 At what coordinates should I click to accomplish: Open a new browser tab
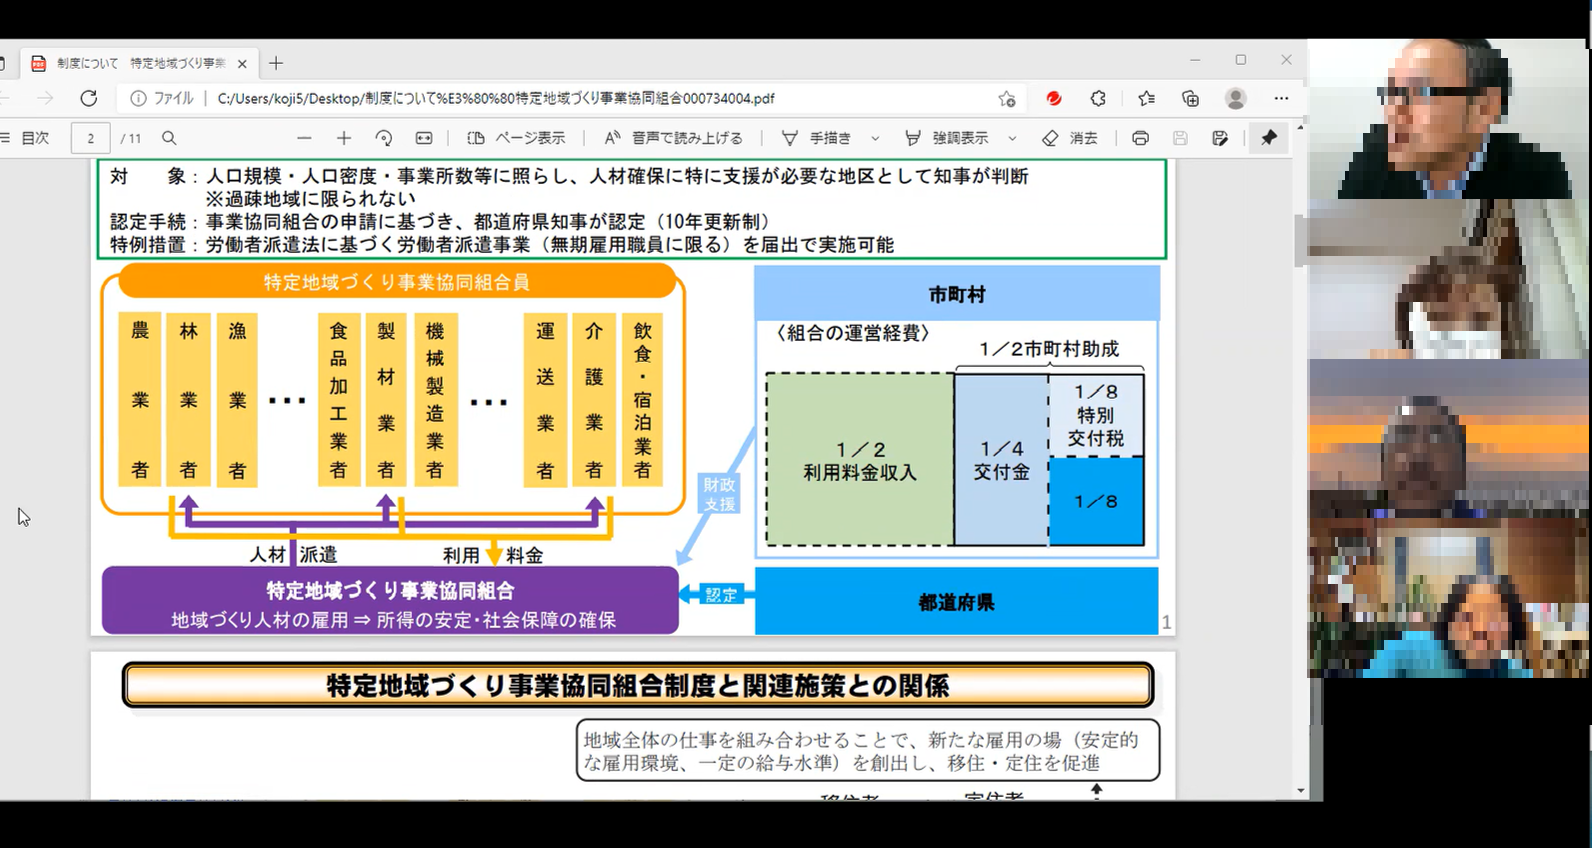coord(276,63)
